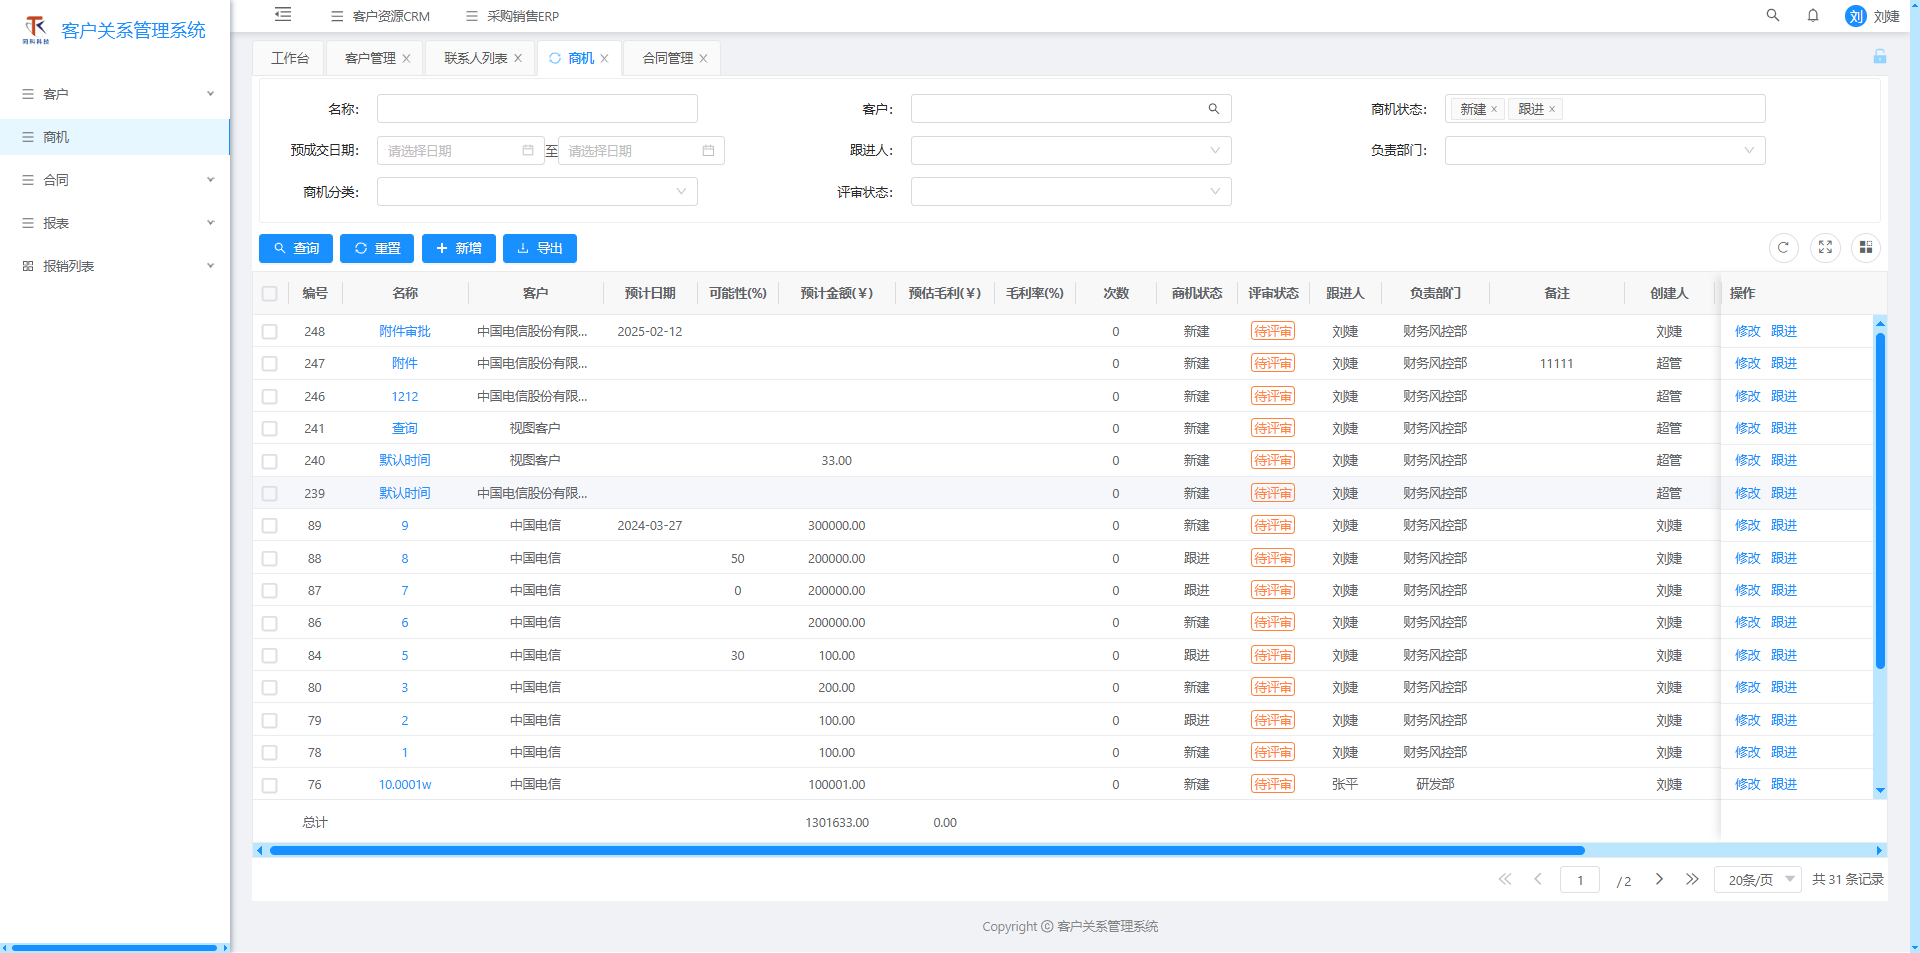Remove the 跟进 status tag
Image resolution: width=1920 pixels, height=953 pixels.
pyautogui.click(x=1552, y=110)
